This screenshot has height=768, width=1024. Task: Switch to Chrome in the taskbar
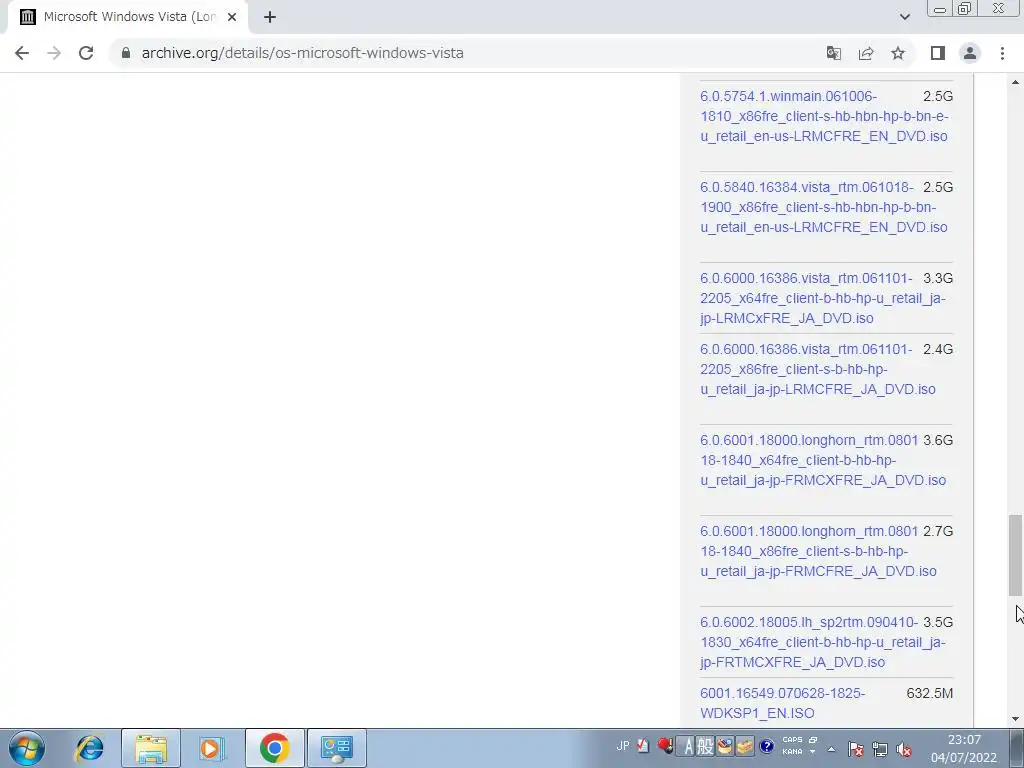pyautogui.click(x=274, y=748)
